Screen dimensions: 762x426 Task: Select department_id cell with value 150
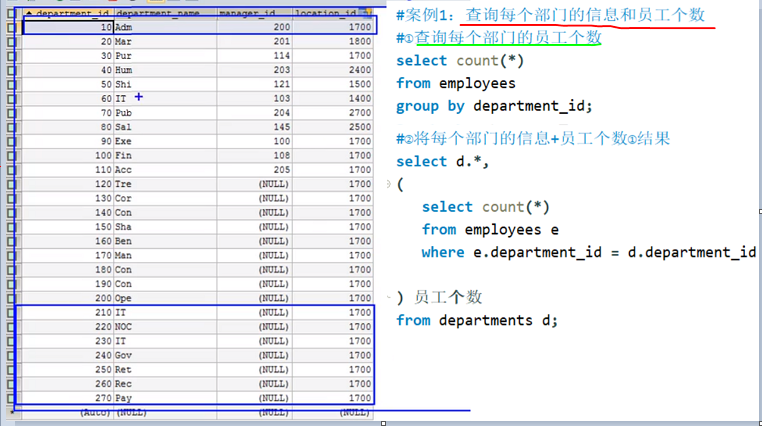coord(68,227)
